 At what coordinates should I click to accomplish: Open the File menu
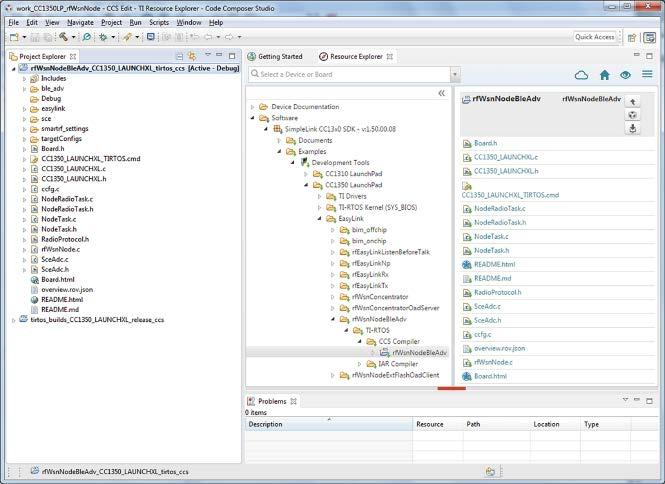coord(14,22)
